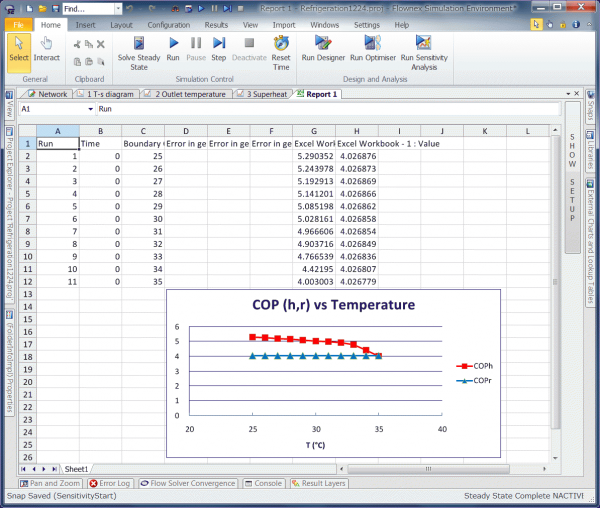Choose the Select cursor tool
Viewport: 600px width, 508px height.
(x=19, y=48)
